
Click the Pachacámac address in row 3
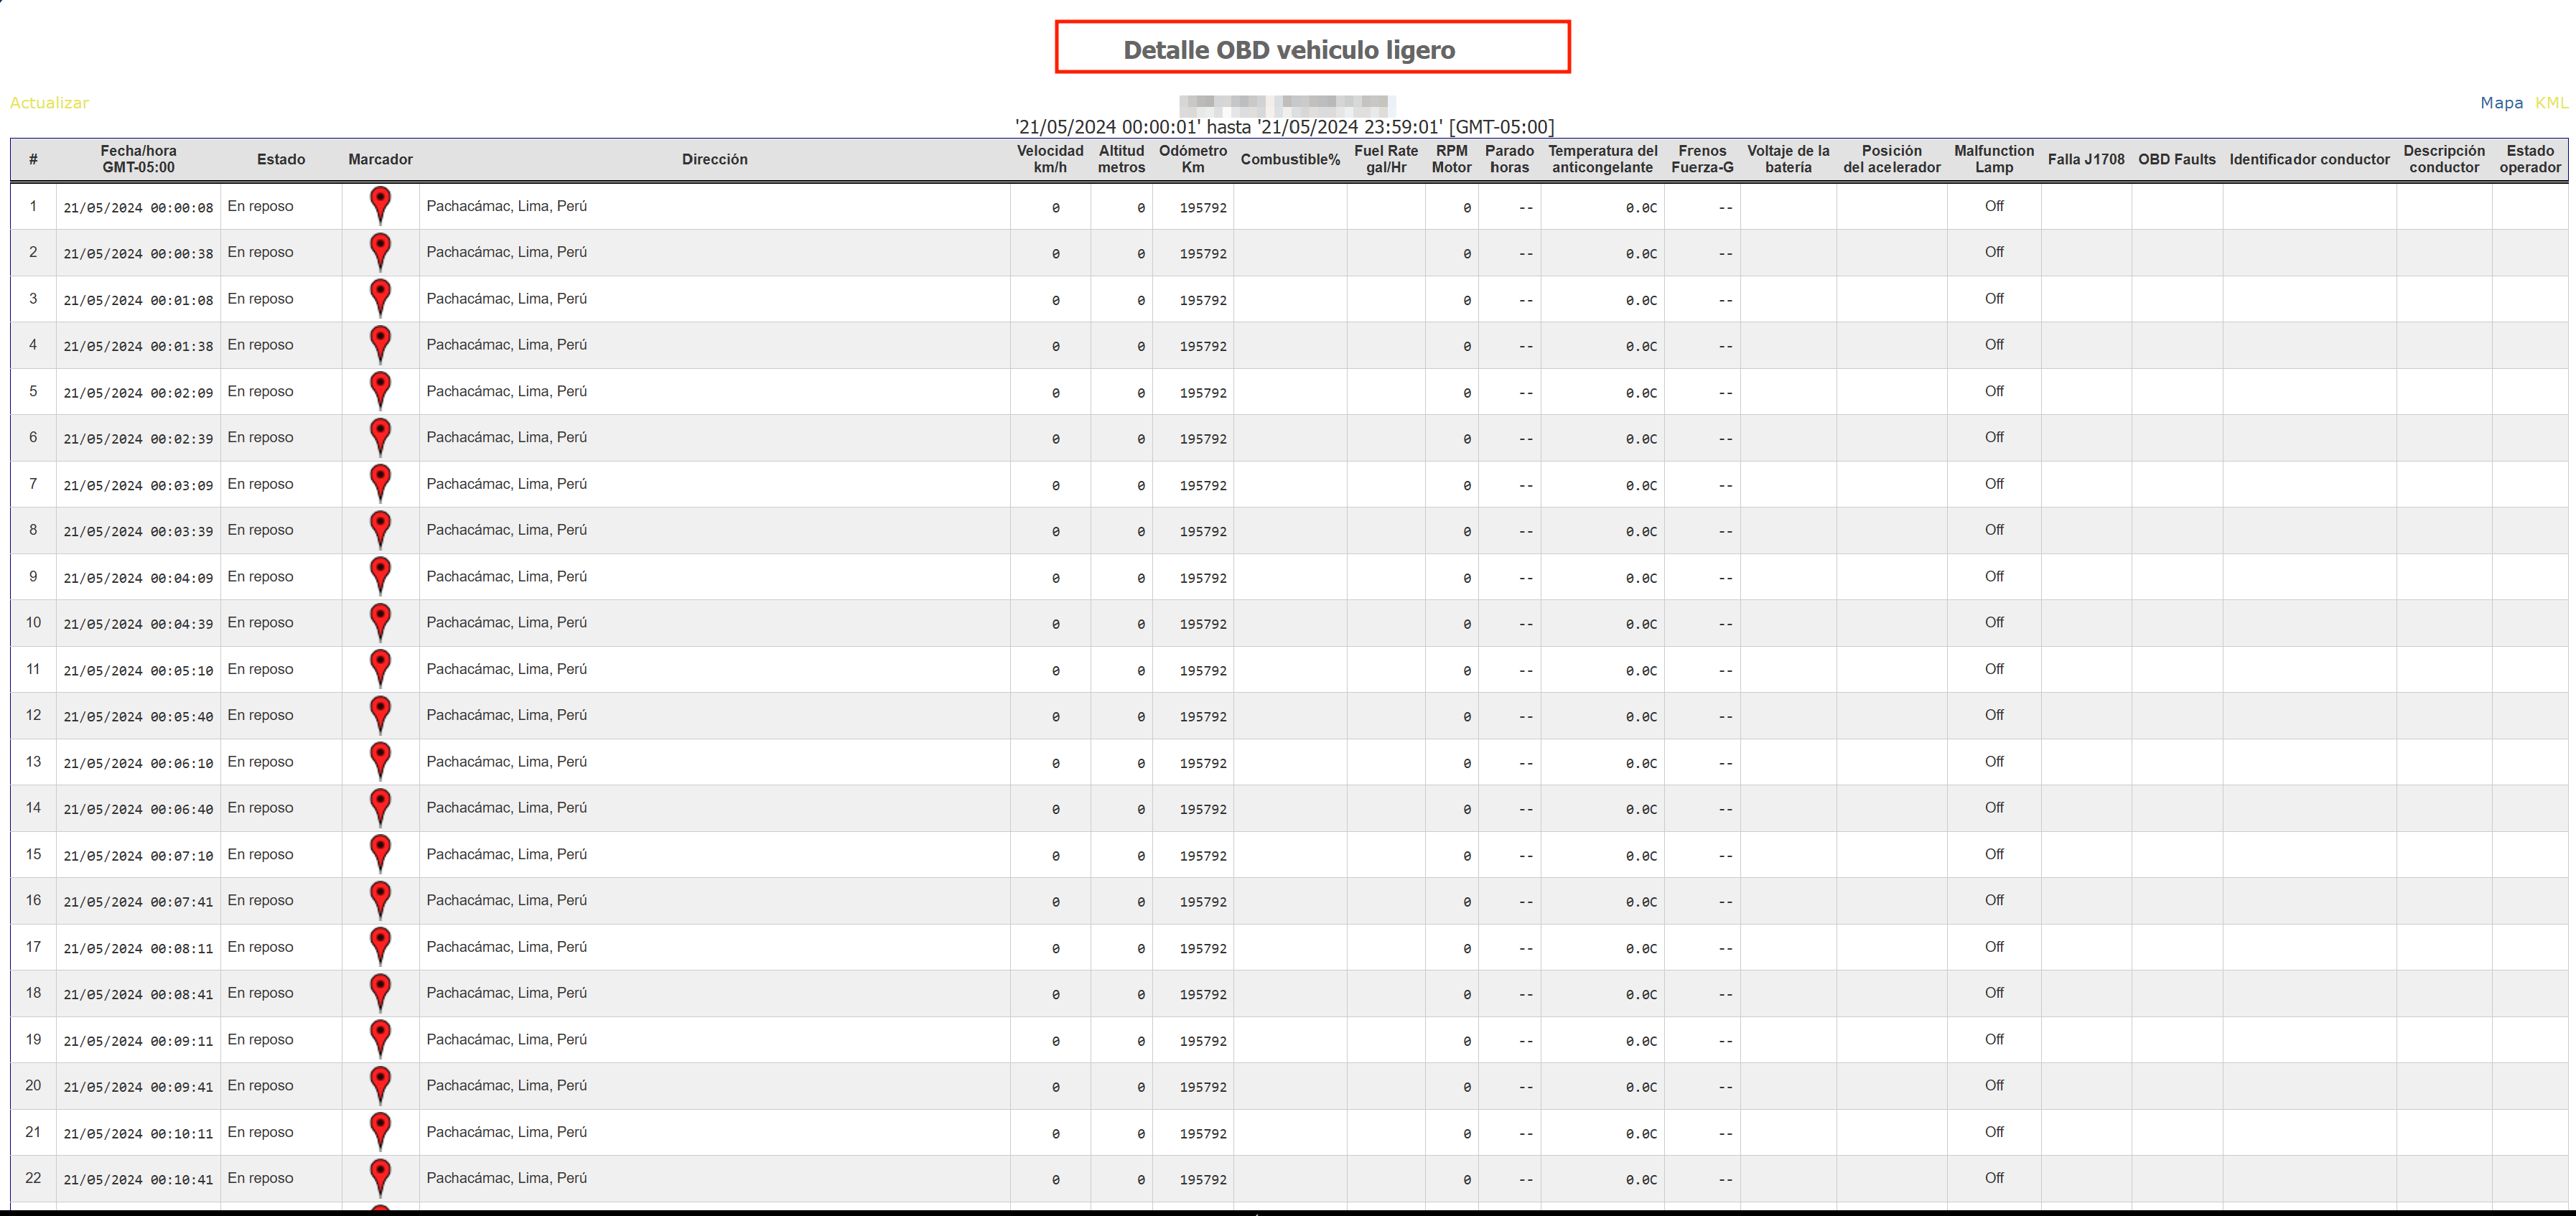tap(506, 299)
